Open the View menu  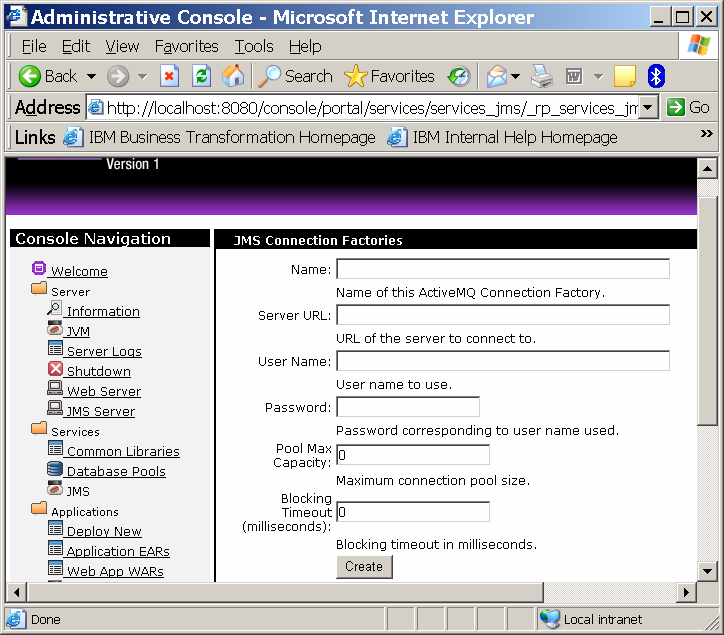click(122, 47)
